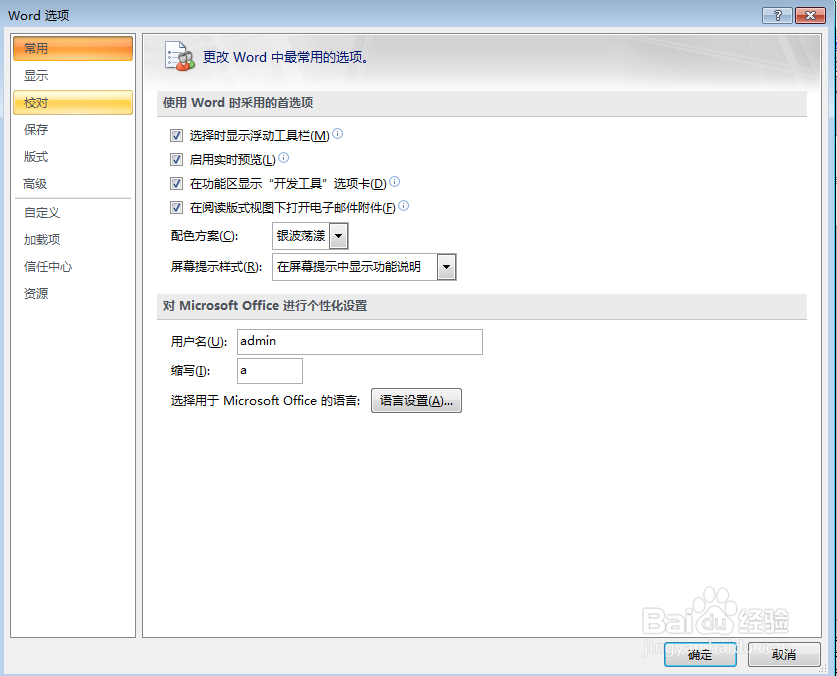
Task: Click the 用户名 field containing admin
Action: [x=360, y=342]
